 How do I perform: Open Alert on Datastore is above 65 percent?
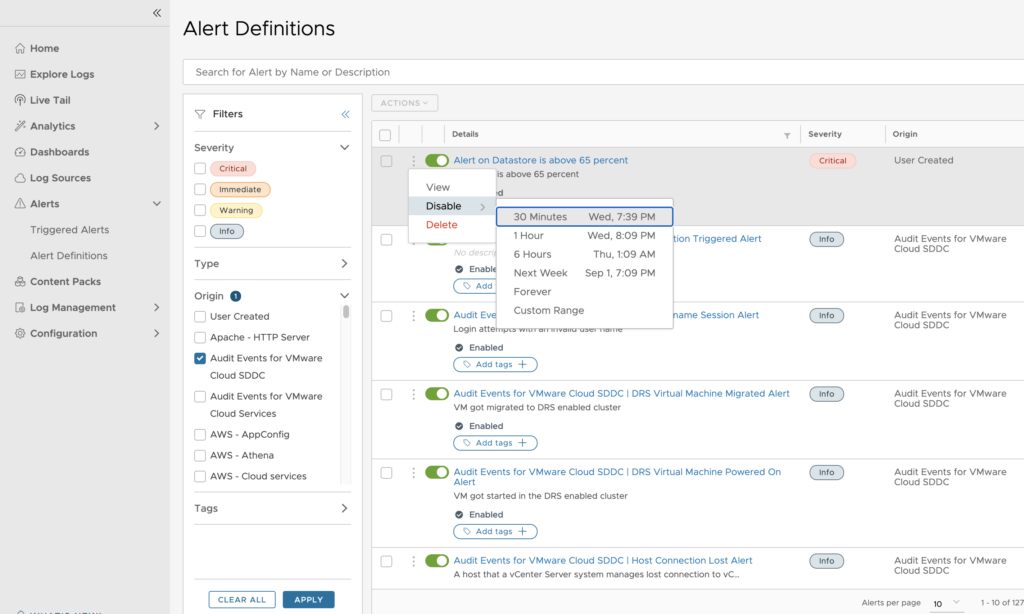pyautogui.click(x=541, y=160)
